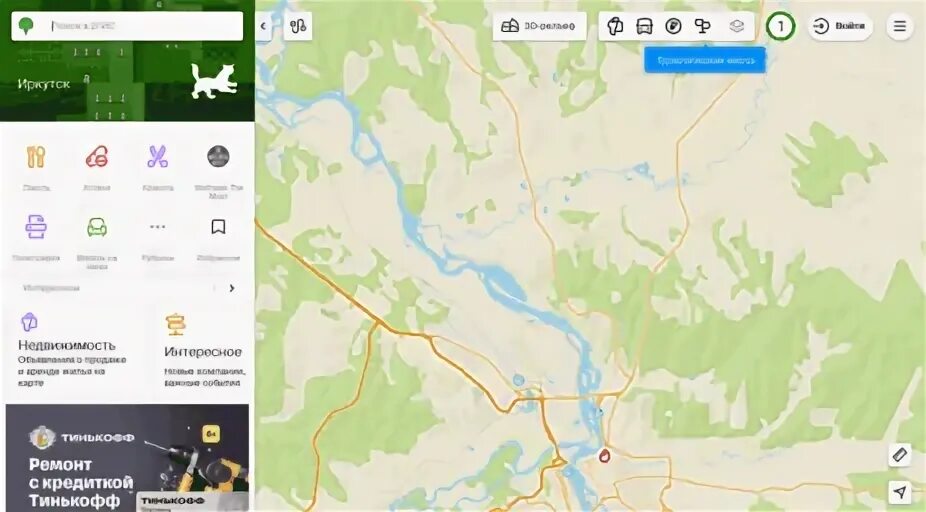Select the pharmacy pills category icon
Viewport: 926px width, 512px height.
click(x=97, y=157)
